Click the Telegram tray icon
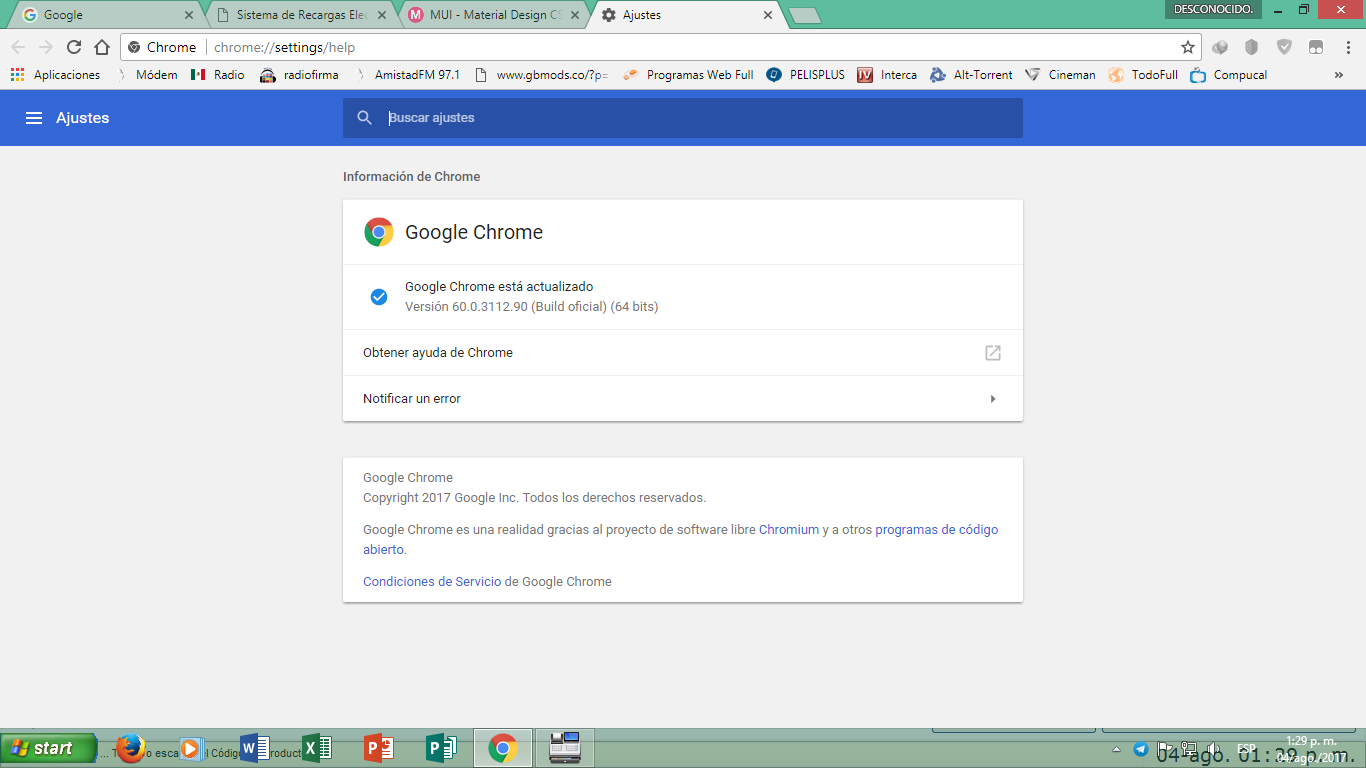This screenshot has width=1366, height=768. (x=1141, y=749)
